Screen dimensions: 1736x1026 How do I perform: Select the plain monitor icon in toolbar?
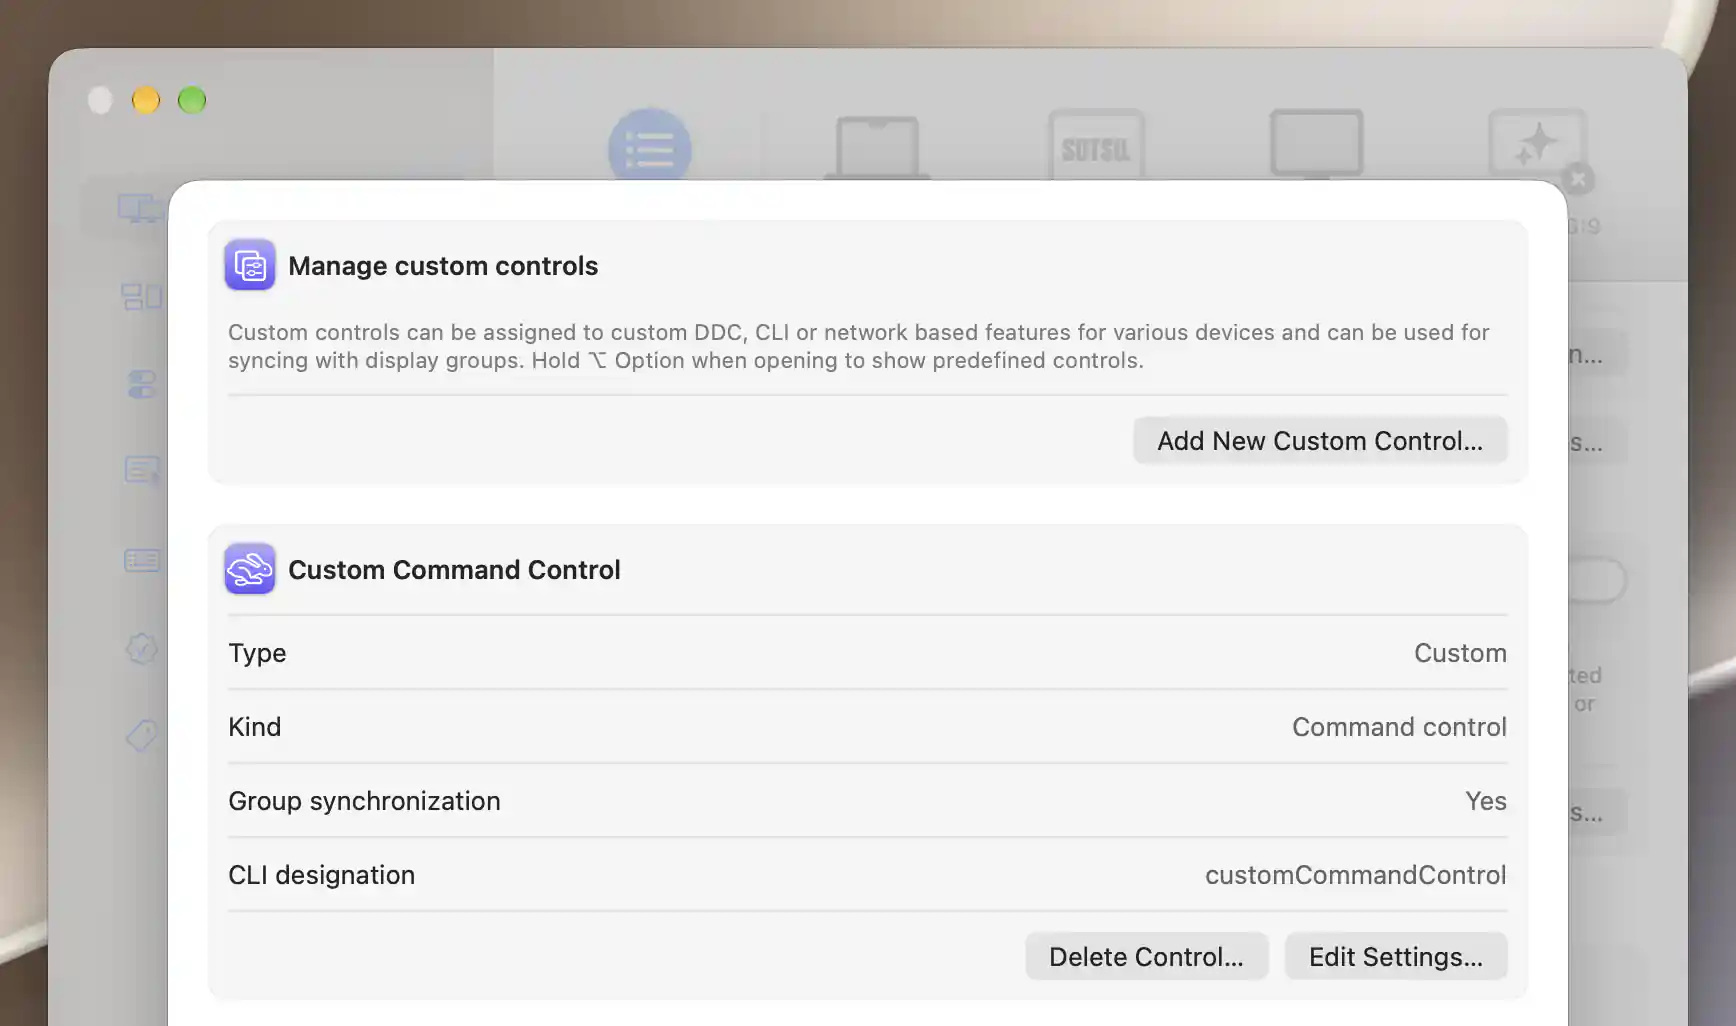point(1316,145)
